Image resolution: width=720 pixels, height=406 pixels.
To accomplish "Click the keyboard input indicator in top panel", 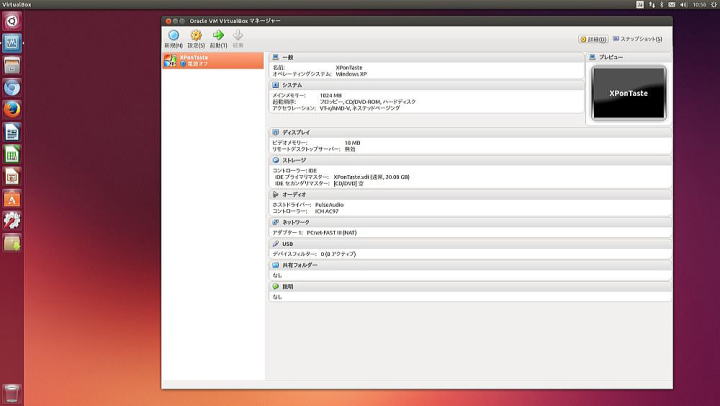I will (x=640, y=5).
